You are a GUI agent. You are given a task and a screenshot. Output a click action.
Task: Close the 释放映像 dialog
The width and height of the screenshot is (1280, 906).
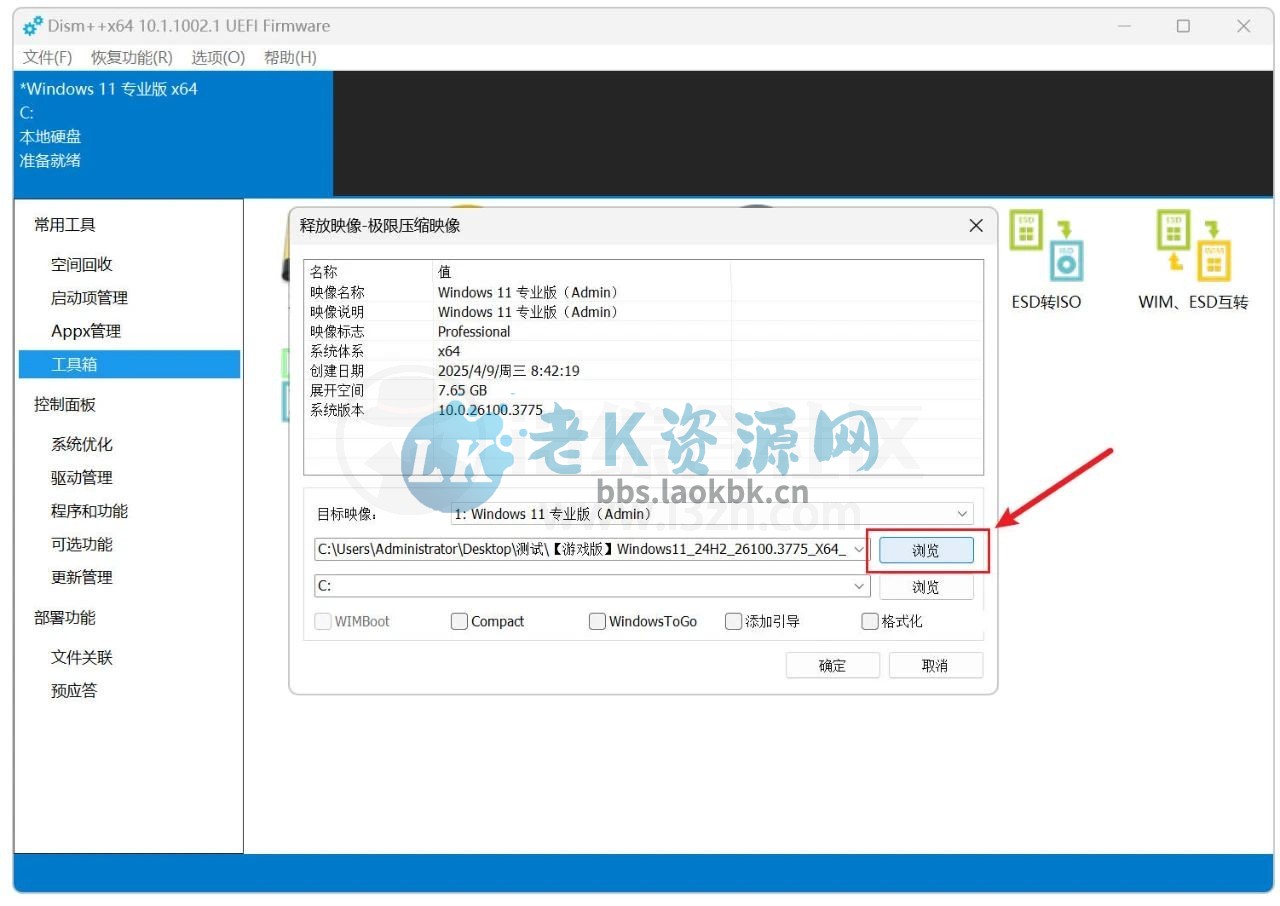tap(976, 226)
